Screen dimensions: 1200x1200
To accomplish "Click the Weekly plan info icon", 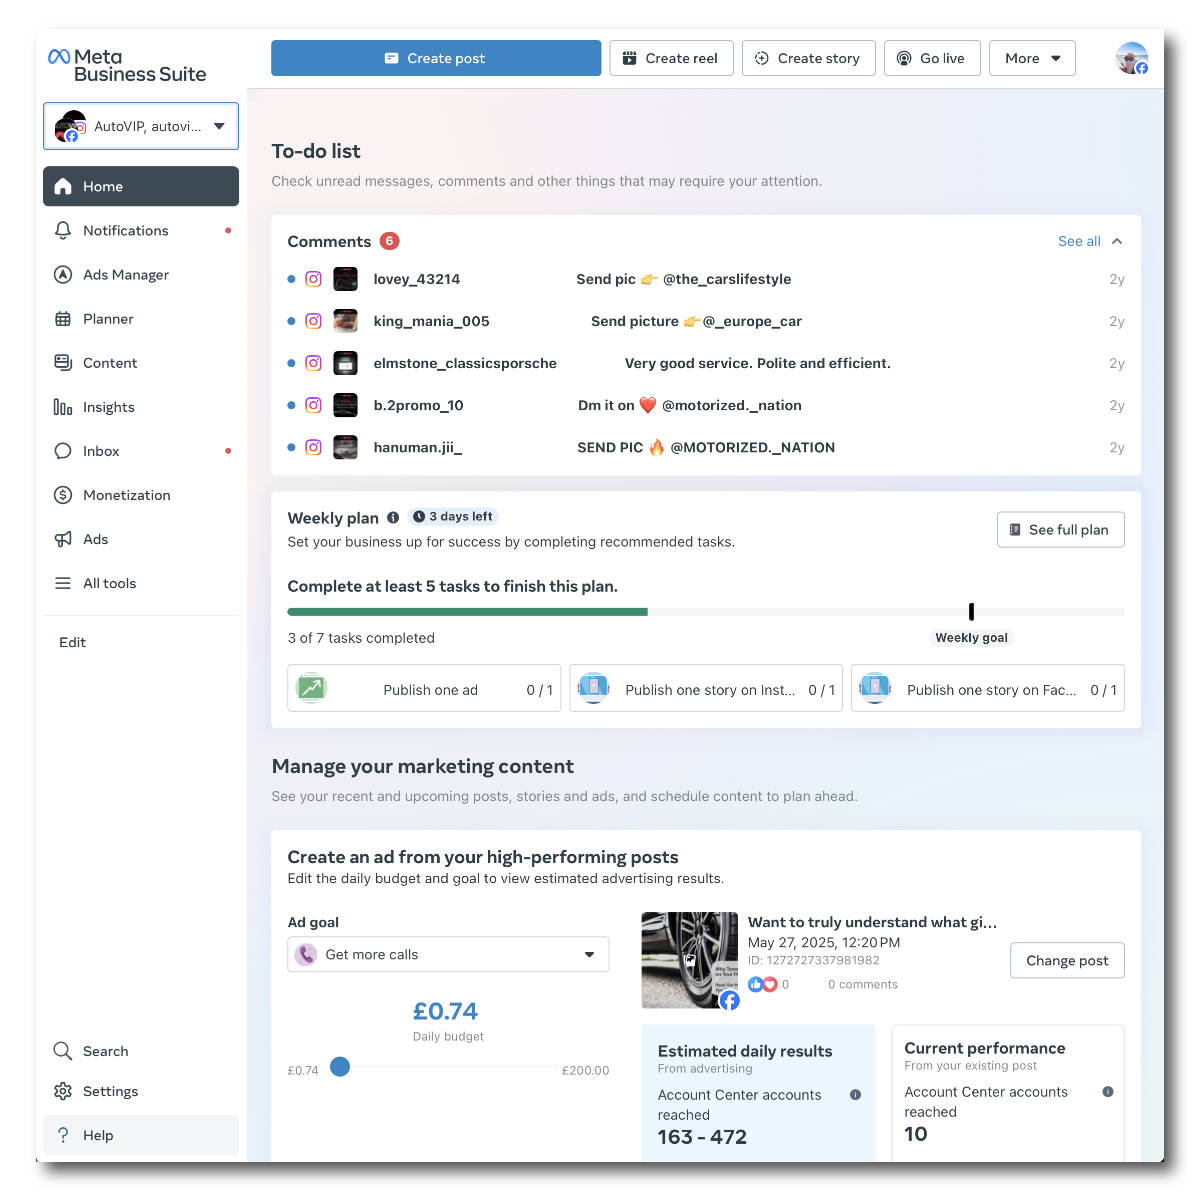I will [x=393, y=517].
